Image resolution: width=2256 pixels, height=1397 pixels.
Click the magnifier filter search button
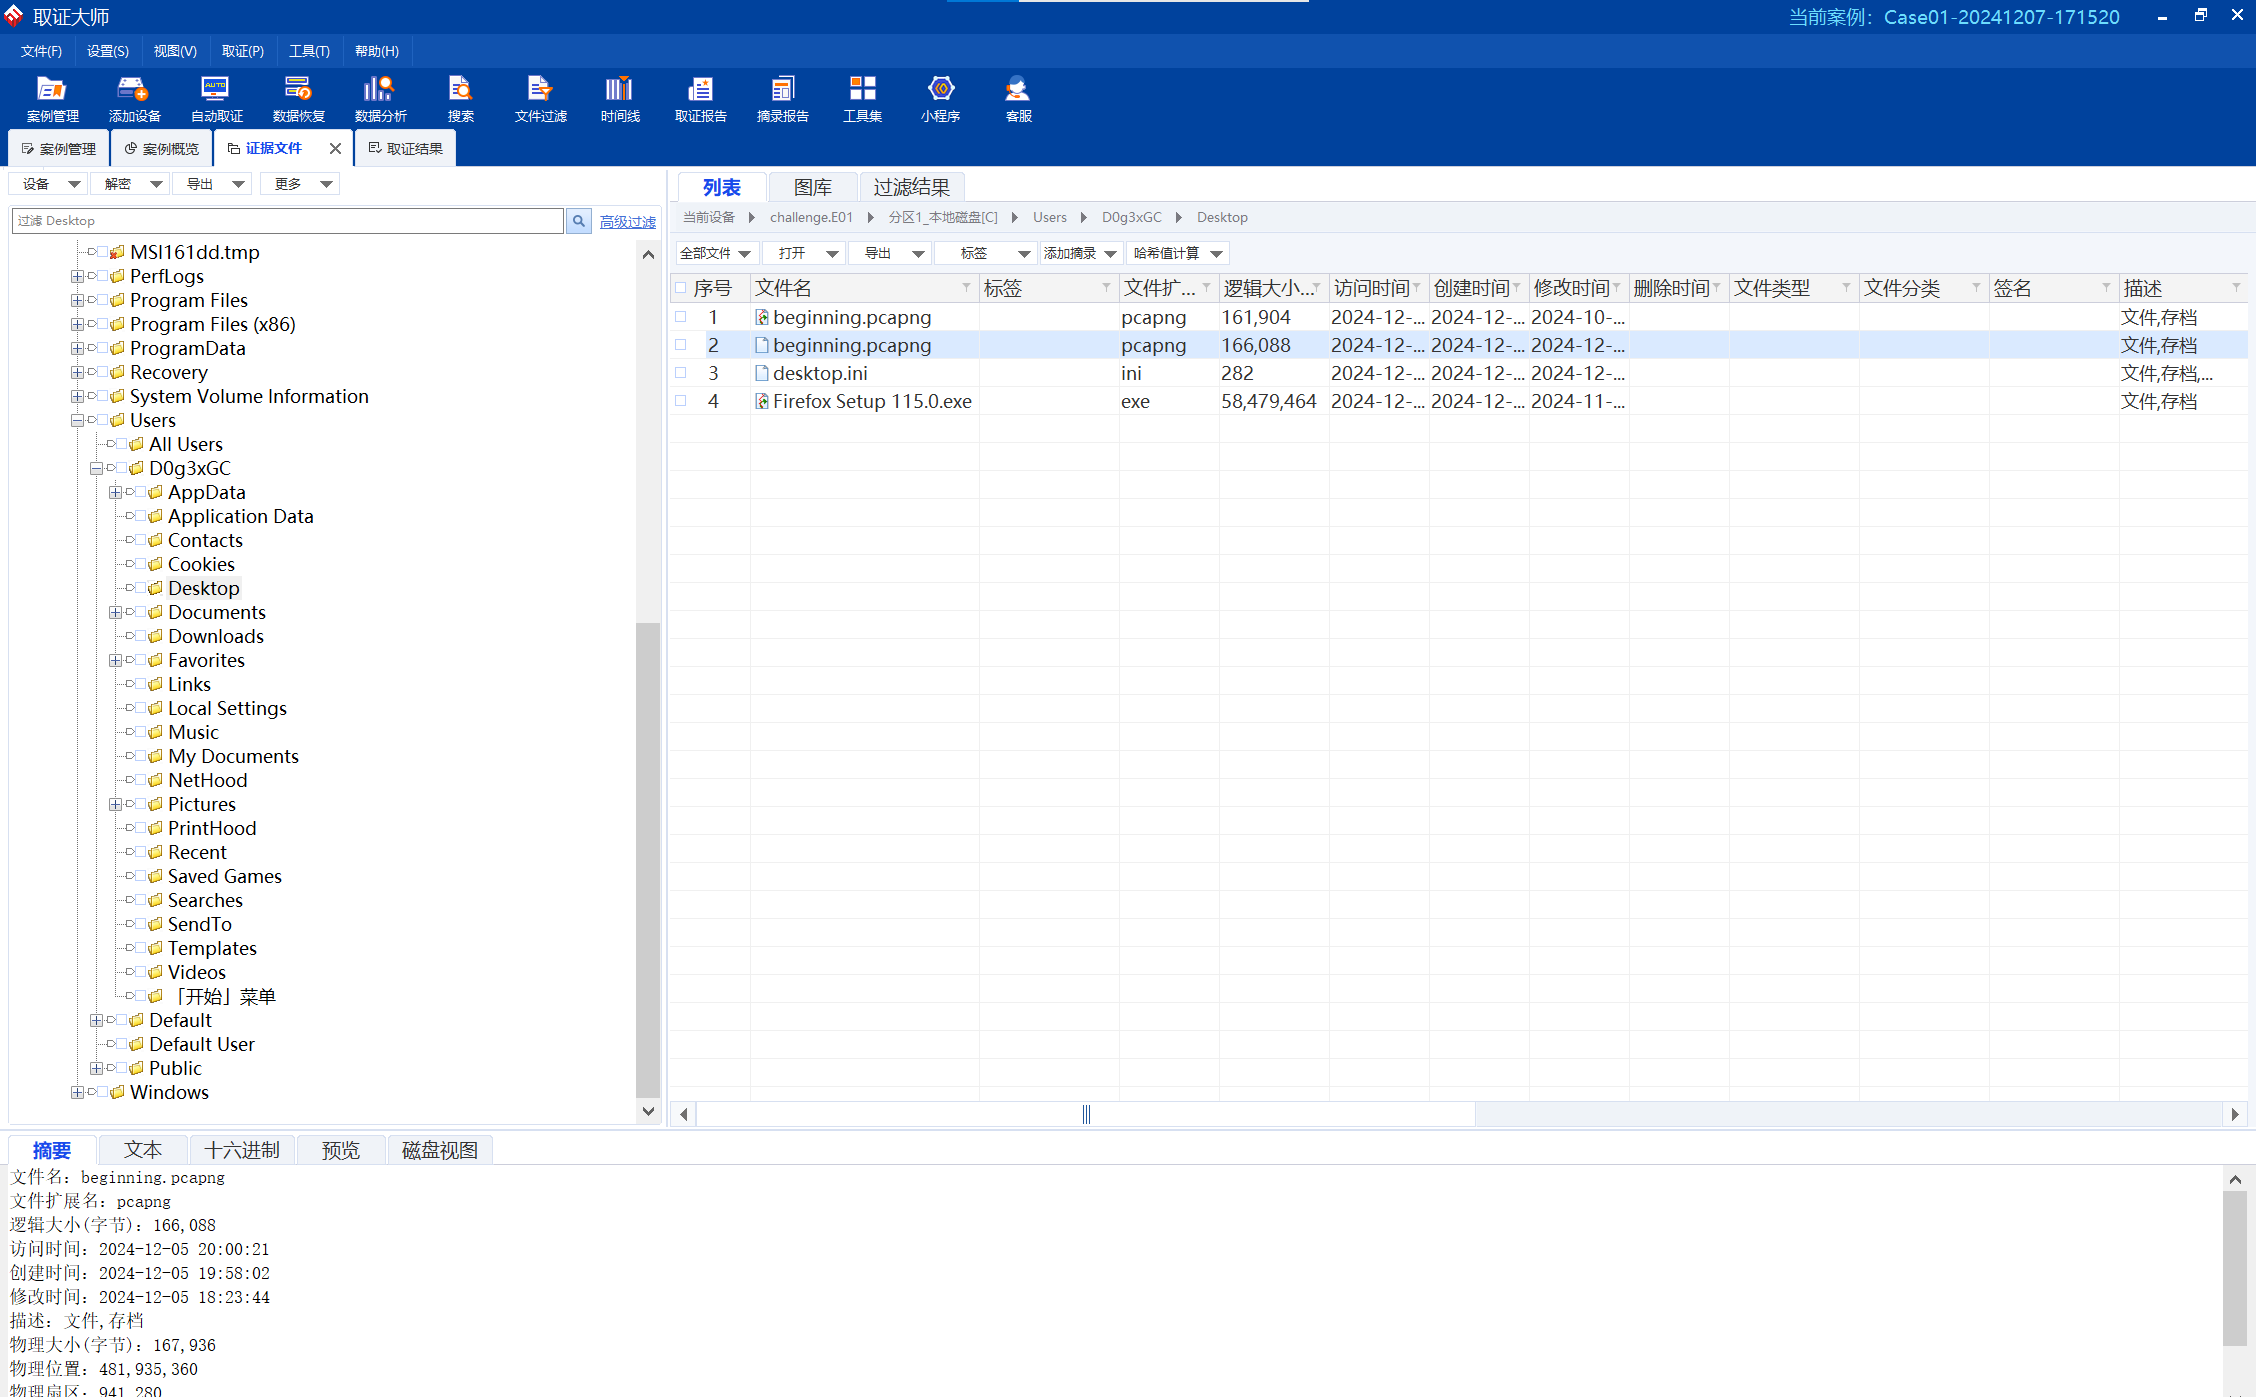click(x=578, y=221)
